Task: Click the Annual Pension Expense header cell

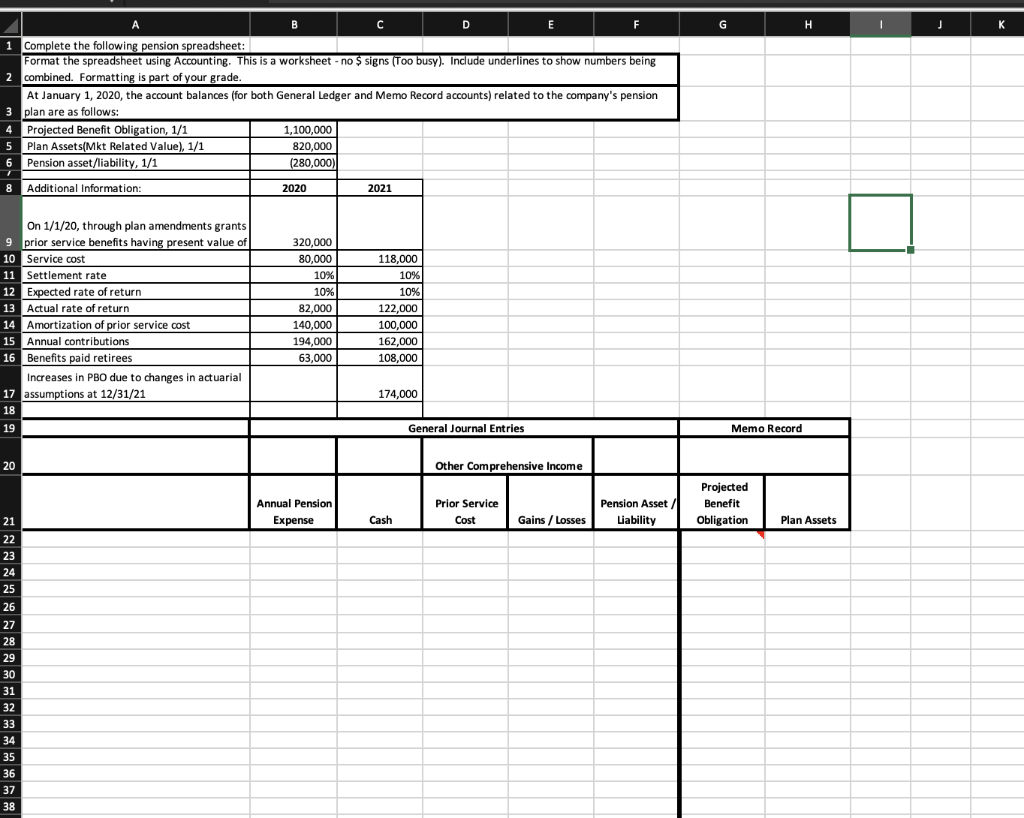Action: click(292, 506)
